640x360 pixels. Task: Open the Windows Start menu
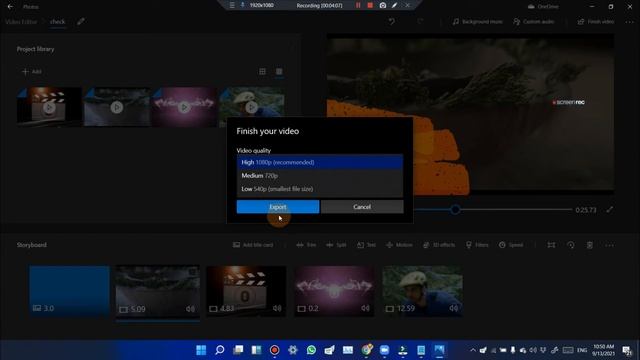pyautogui.click(x=201, y=350)
